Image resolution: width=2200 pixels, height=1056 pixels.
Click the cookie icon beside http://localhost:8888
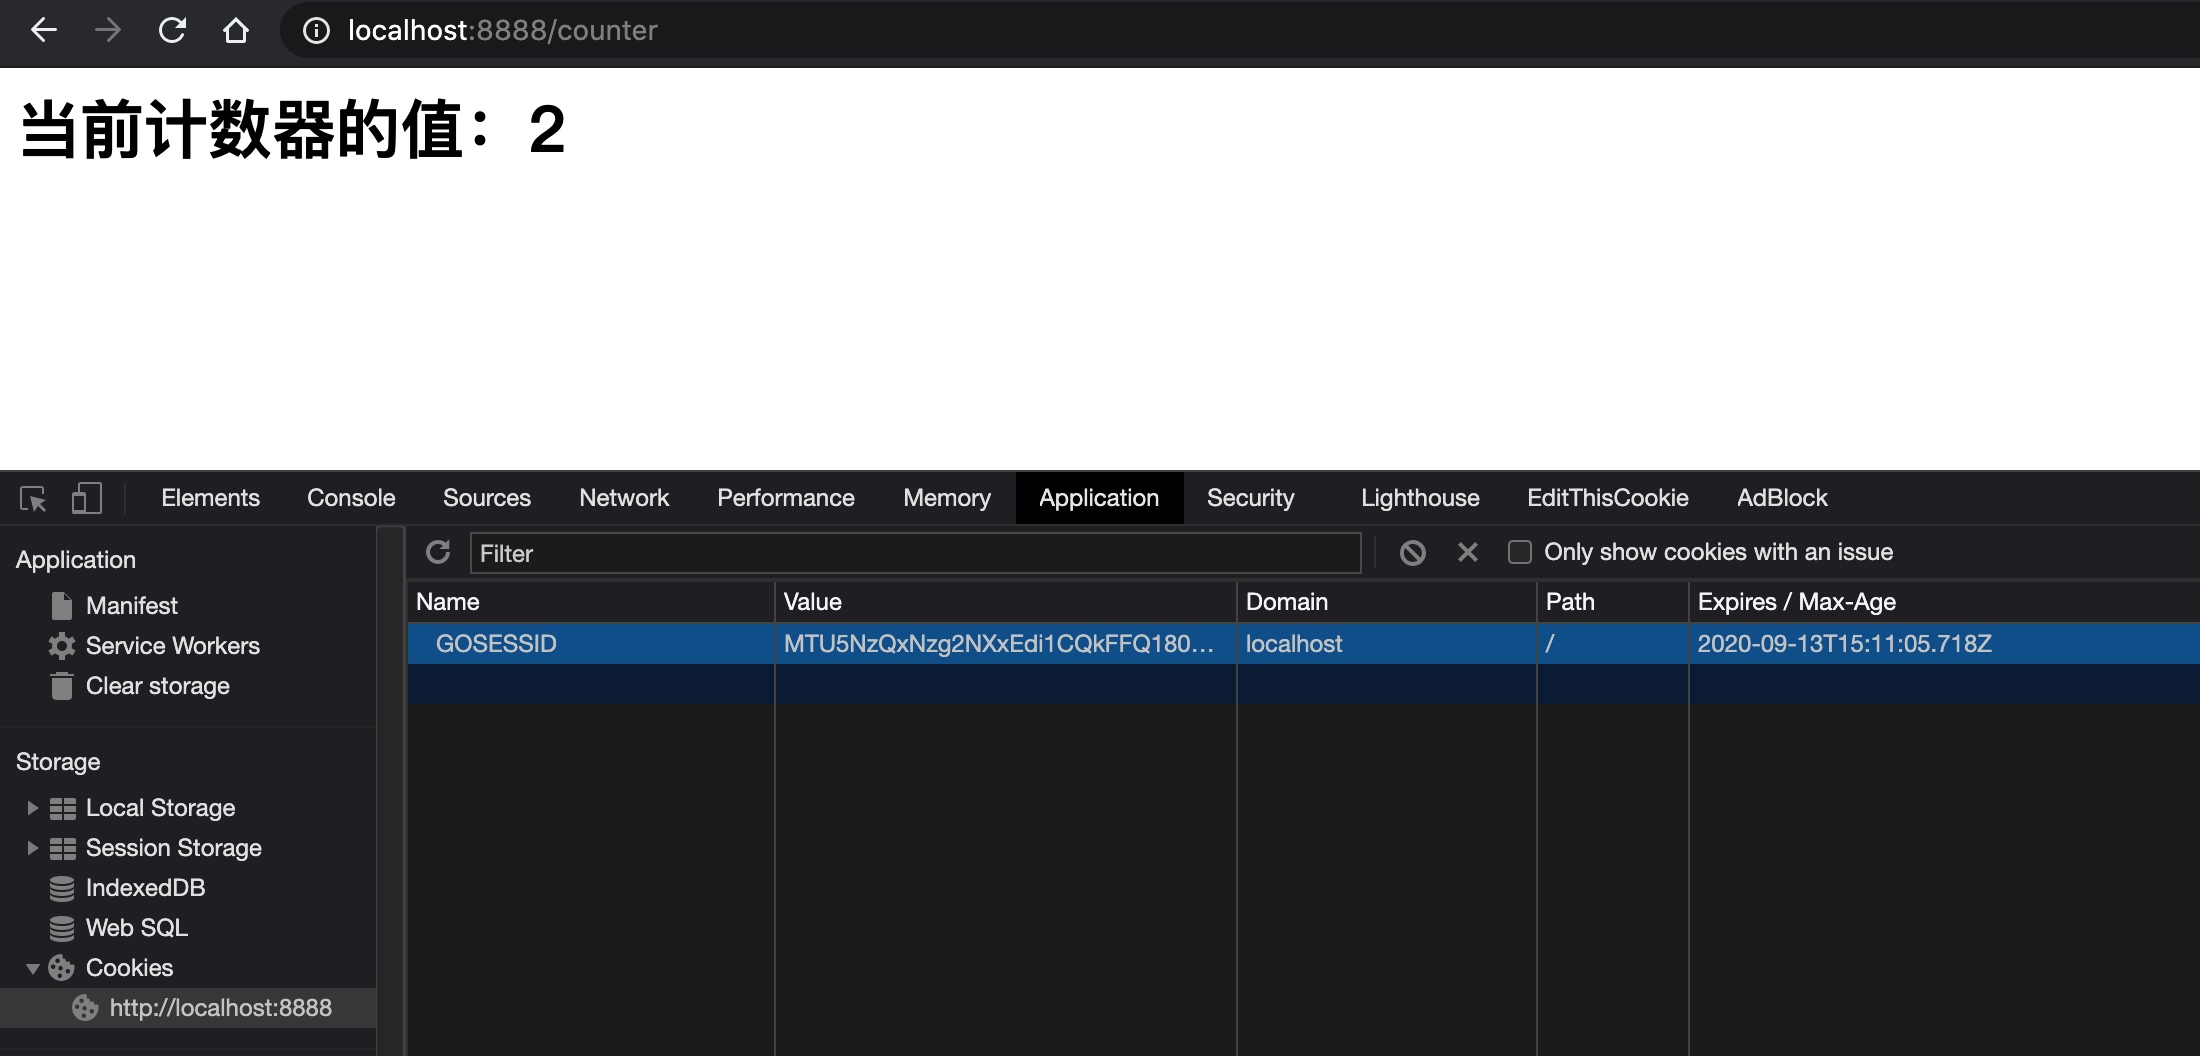click(85, 1008)
